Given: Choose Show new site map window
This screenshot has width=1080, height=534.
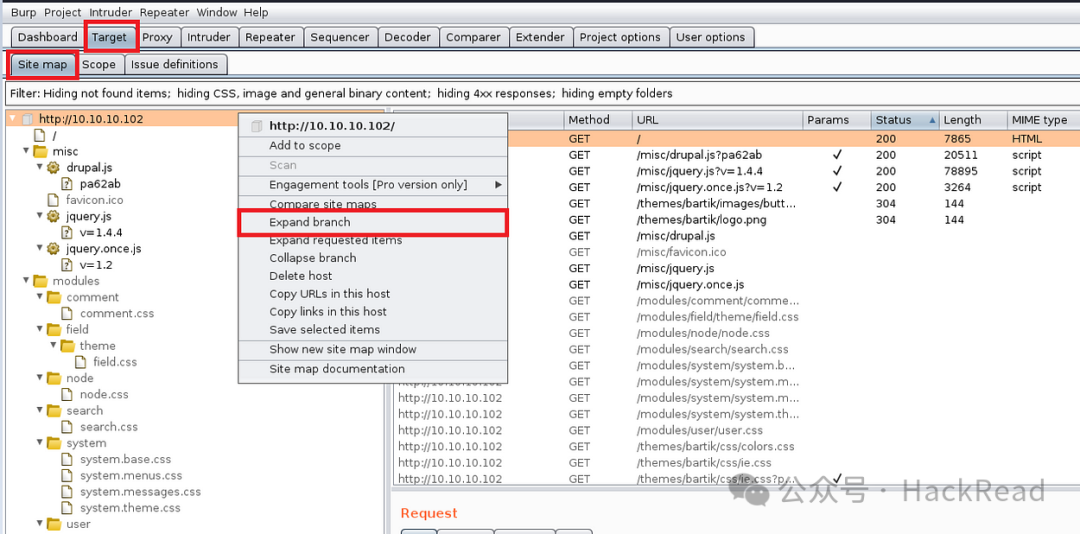Looking at the screenshot, I should click(x=373, y=349).
